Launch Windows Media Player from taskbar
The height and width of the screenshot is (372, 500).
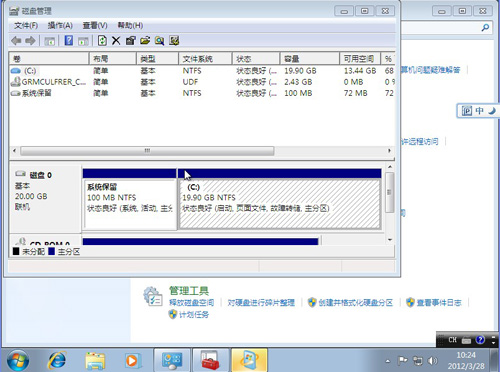tap(132, 360)
